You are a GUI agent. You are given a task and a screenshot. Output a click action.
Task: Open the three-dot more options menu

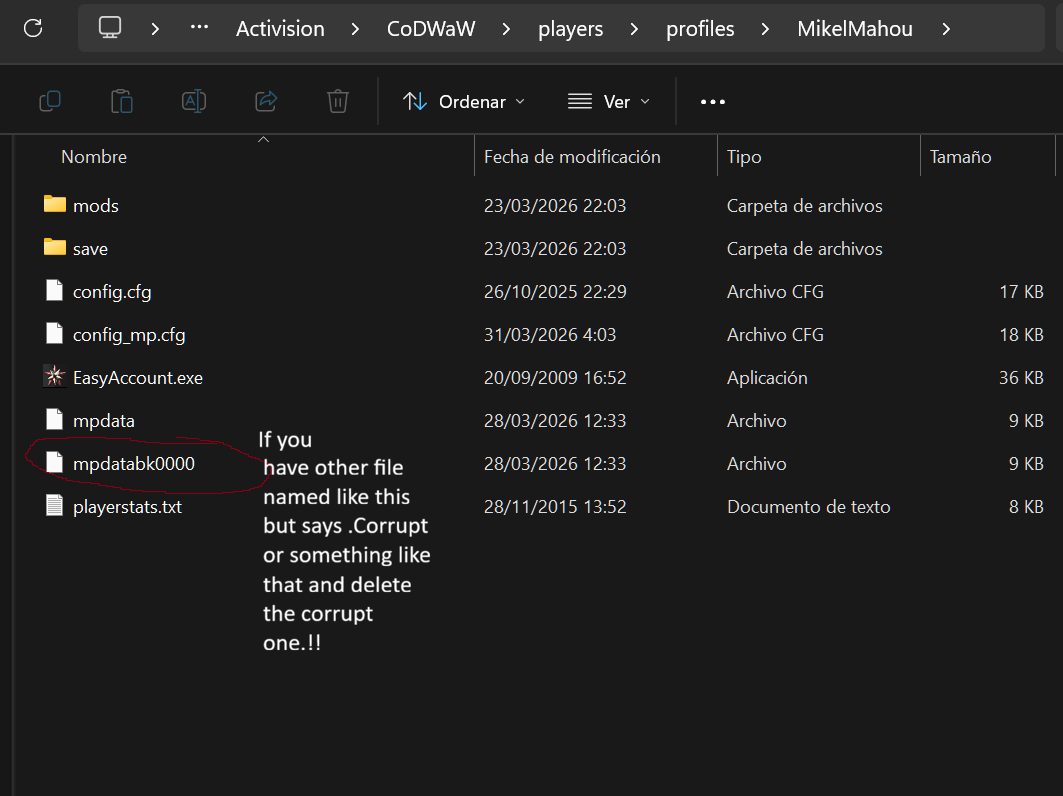click(x=712, y=102)
